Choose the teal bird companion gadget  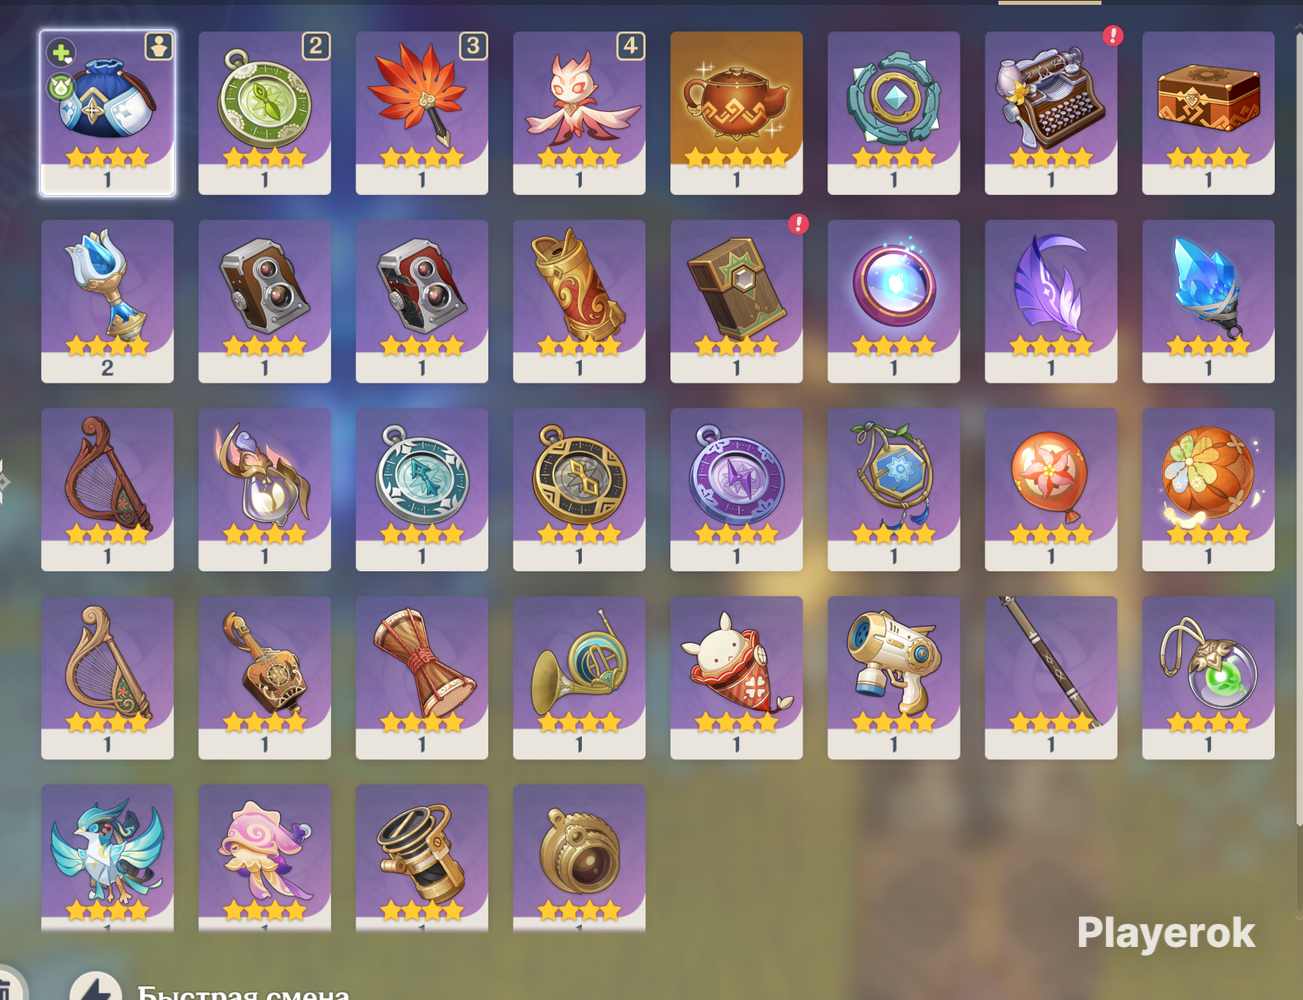(x=107, y=858)
